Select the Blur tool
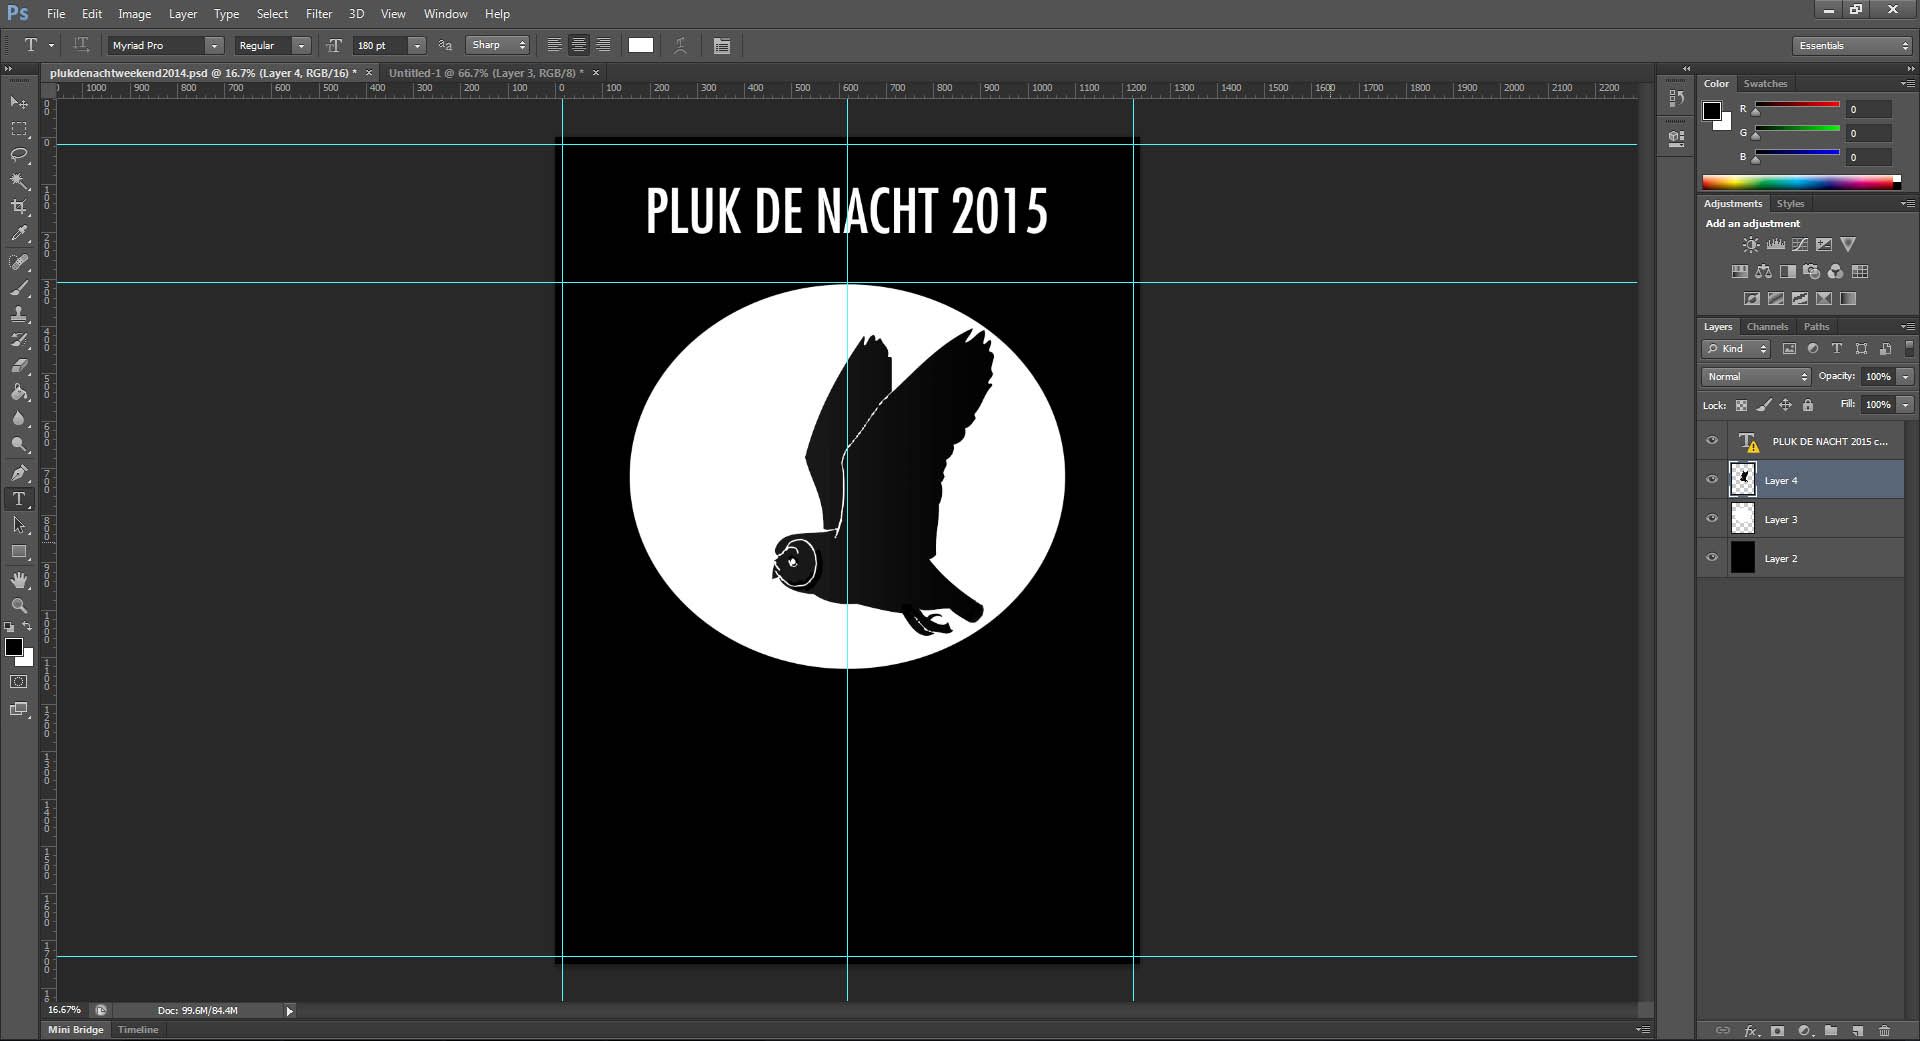Screen dimensions: 1920x1041 pyautogui.click(x=19, y=418)
